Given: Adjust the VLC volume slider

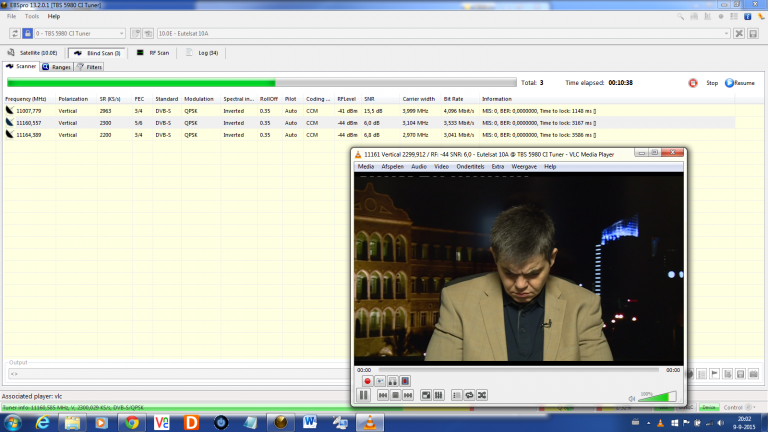Looking at the screenshot, I should tap(657, 397).
